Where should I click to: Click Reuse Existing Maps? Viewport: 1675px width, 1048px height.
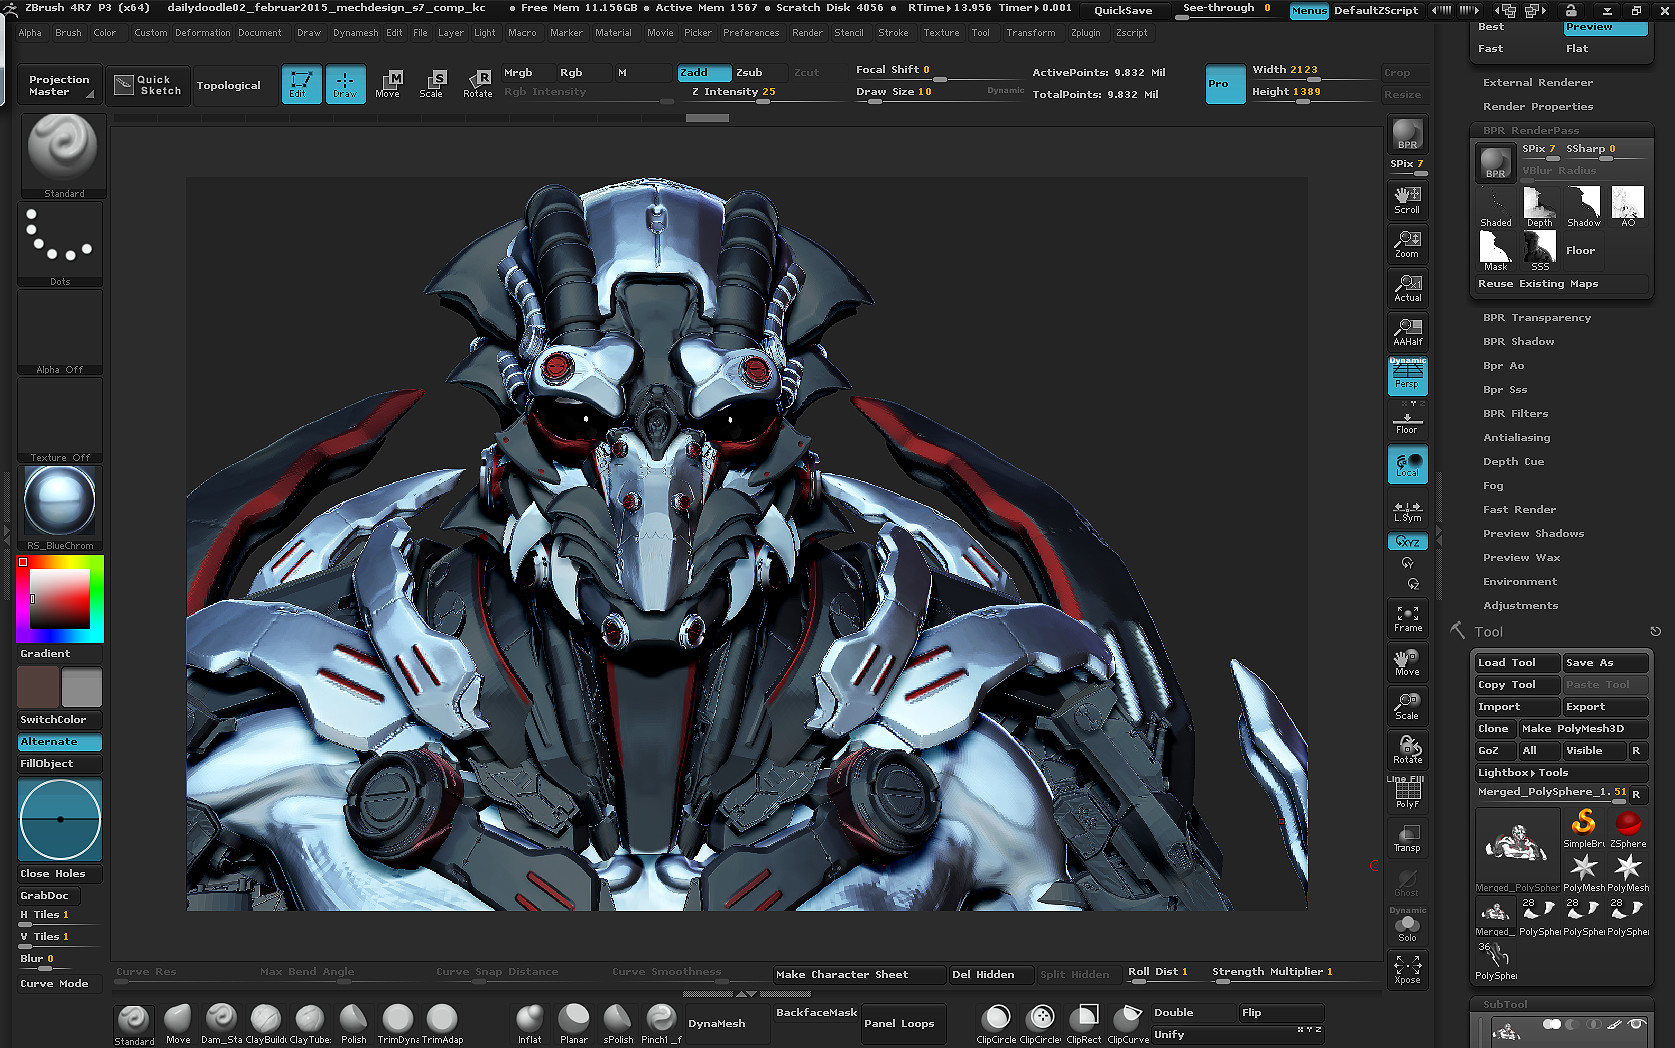click(1560, 284)
